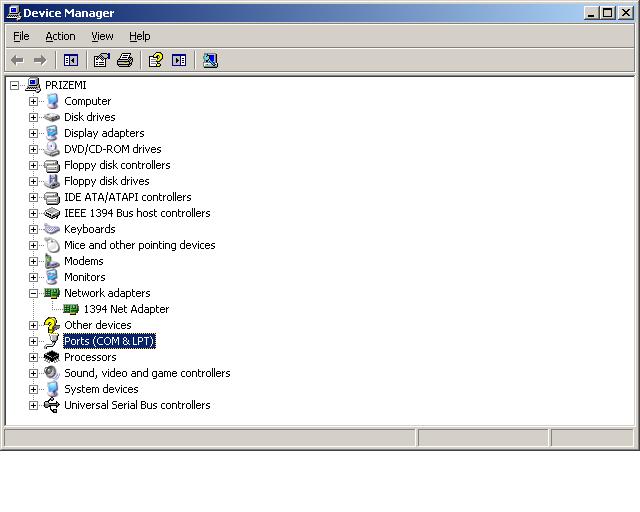Select IEEE 1394 Bus host controllers label
Viewport: 640px width, 512px height.
coord(137,213)
